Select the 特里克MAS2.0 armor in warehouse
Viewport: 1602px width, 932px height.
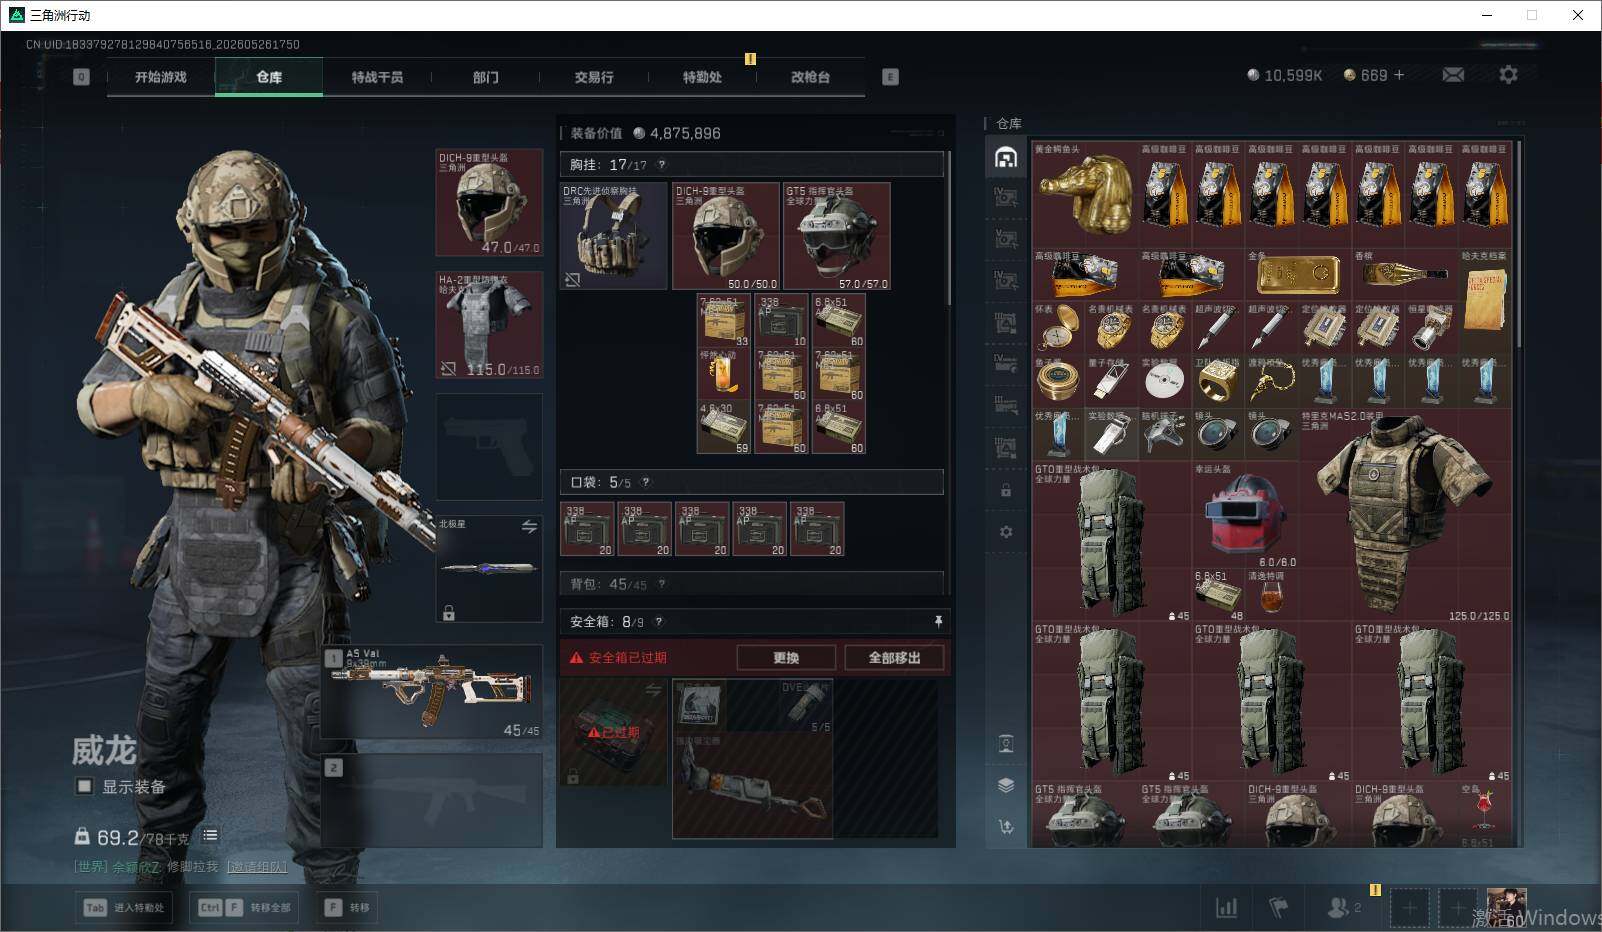click(x=1405, y=516)
